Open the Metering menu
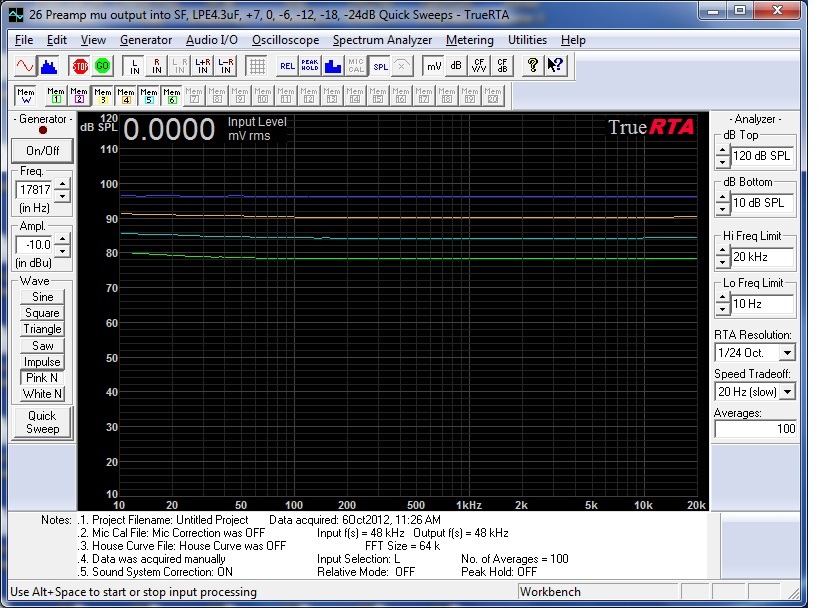 [x=470, y=40]
